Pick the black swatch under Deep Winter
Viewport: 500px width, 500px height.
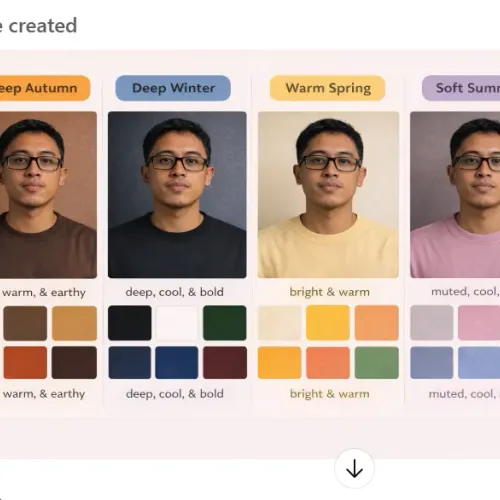(x=130, y=323)
